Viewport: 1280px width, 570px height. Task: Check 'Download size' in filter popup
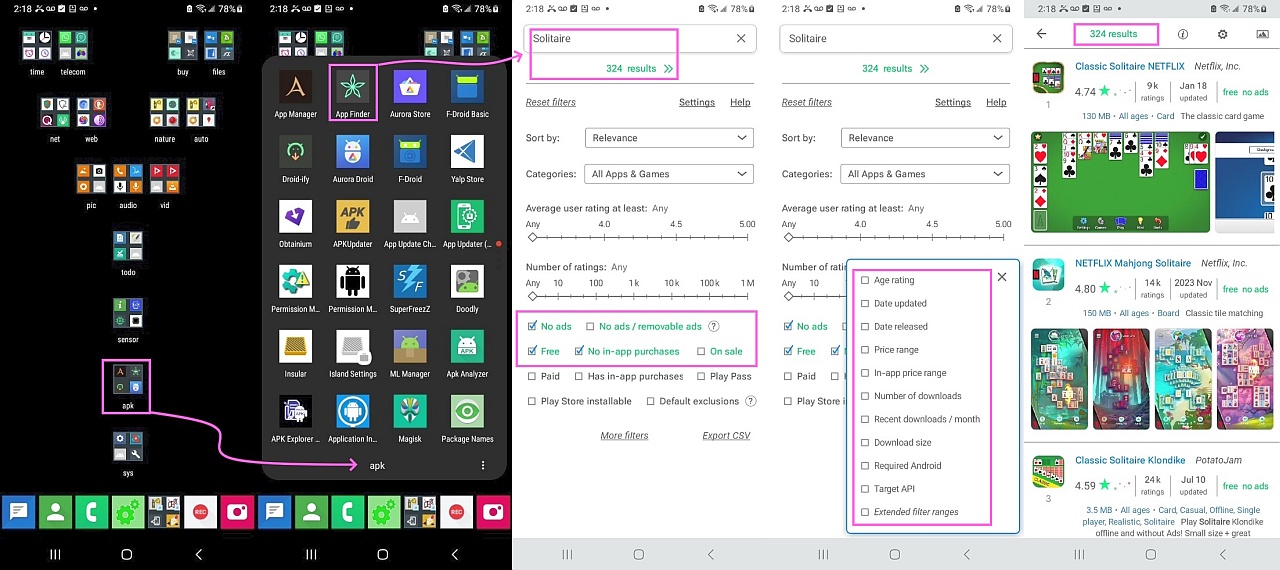865,442
